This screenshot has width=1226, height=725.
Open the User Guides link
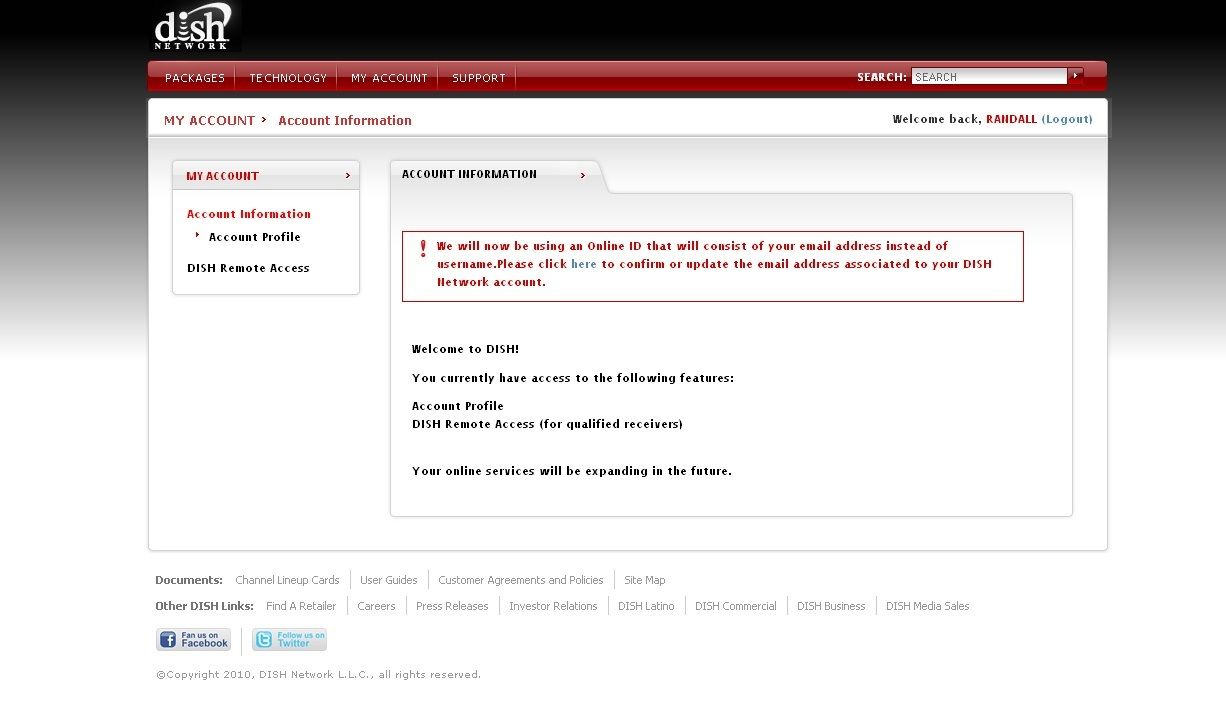tap(389, 580)
